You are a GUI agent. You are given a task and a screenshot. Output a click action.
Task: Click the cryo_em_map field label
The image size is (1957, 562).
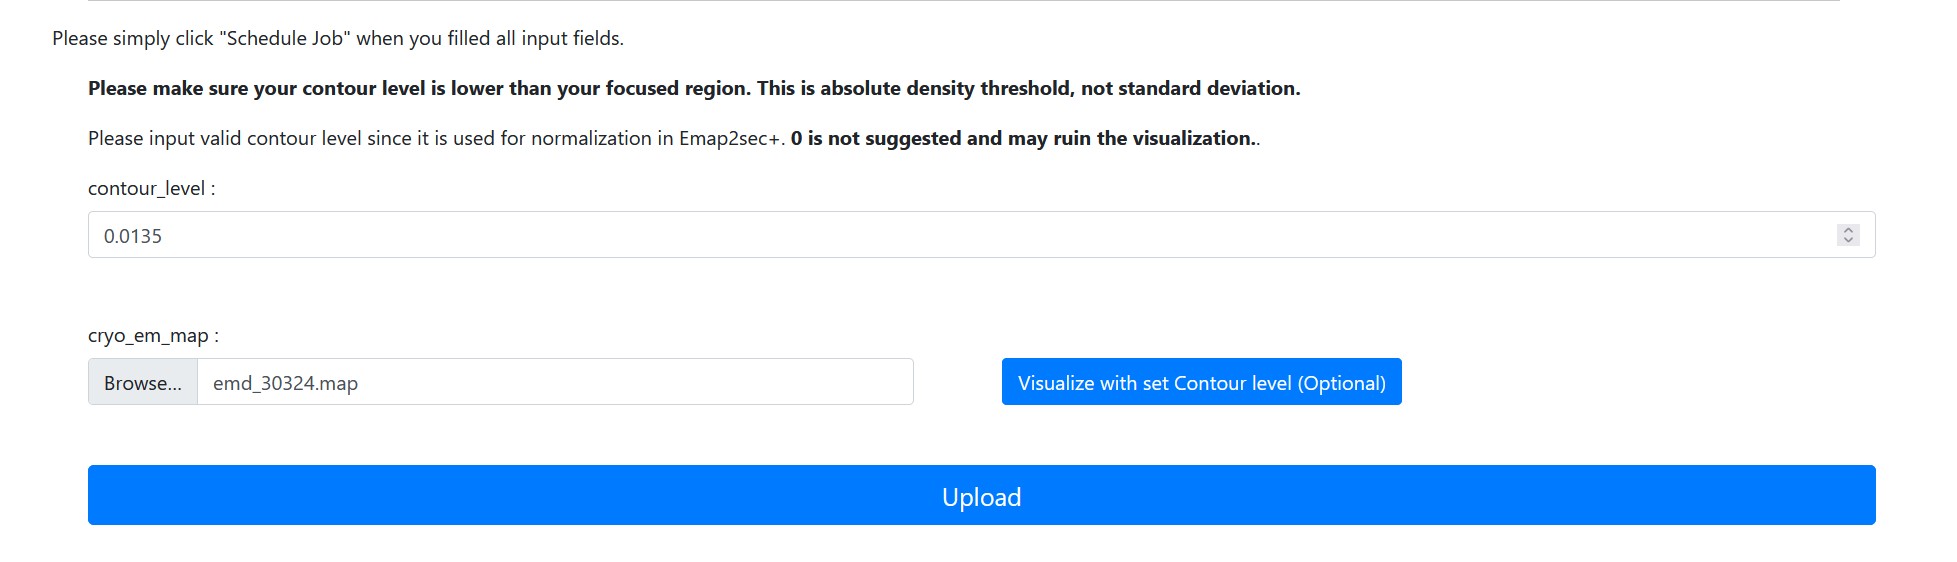(x=153, y=336)
